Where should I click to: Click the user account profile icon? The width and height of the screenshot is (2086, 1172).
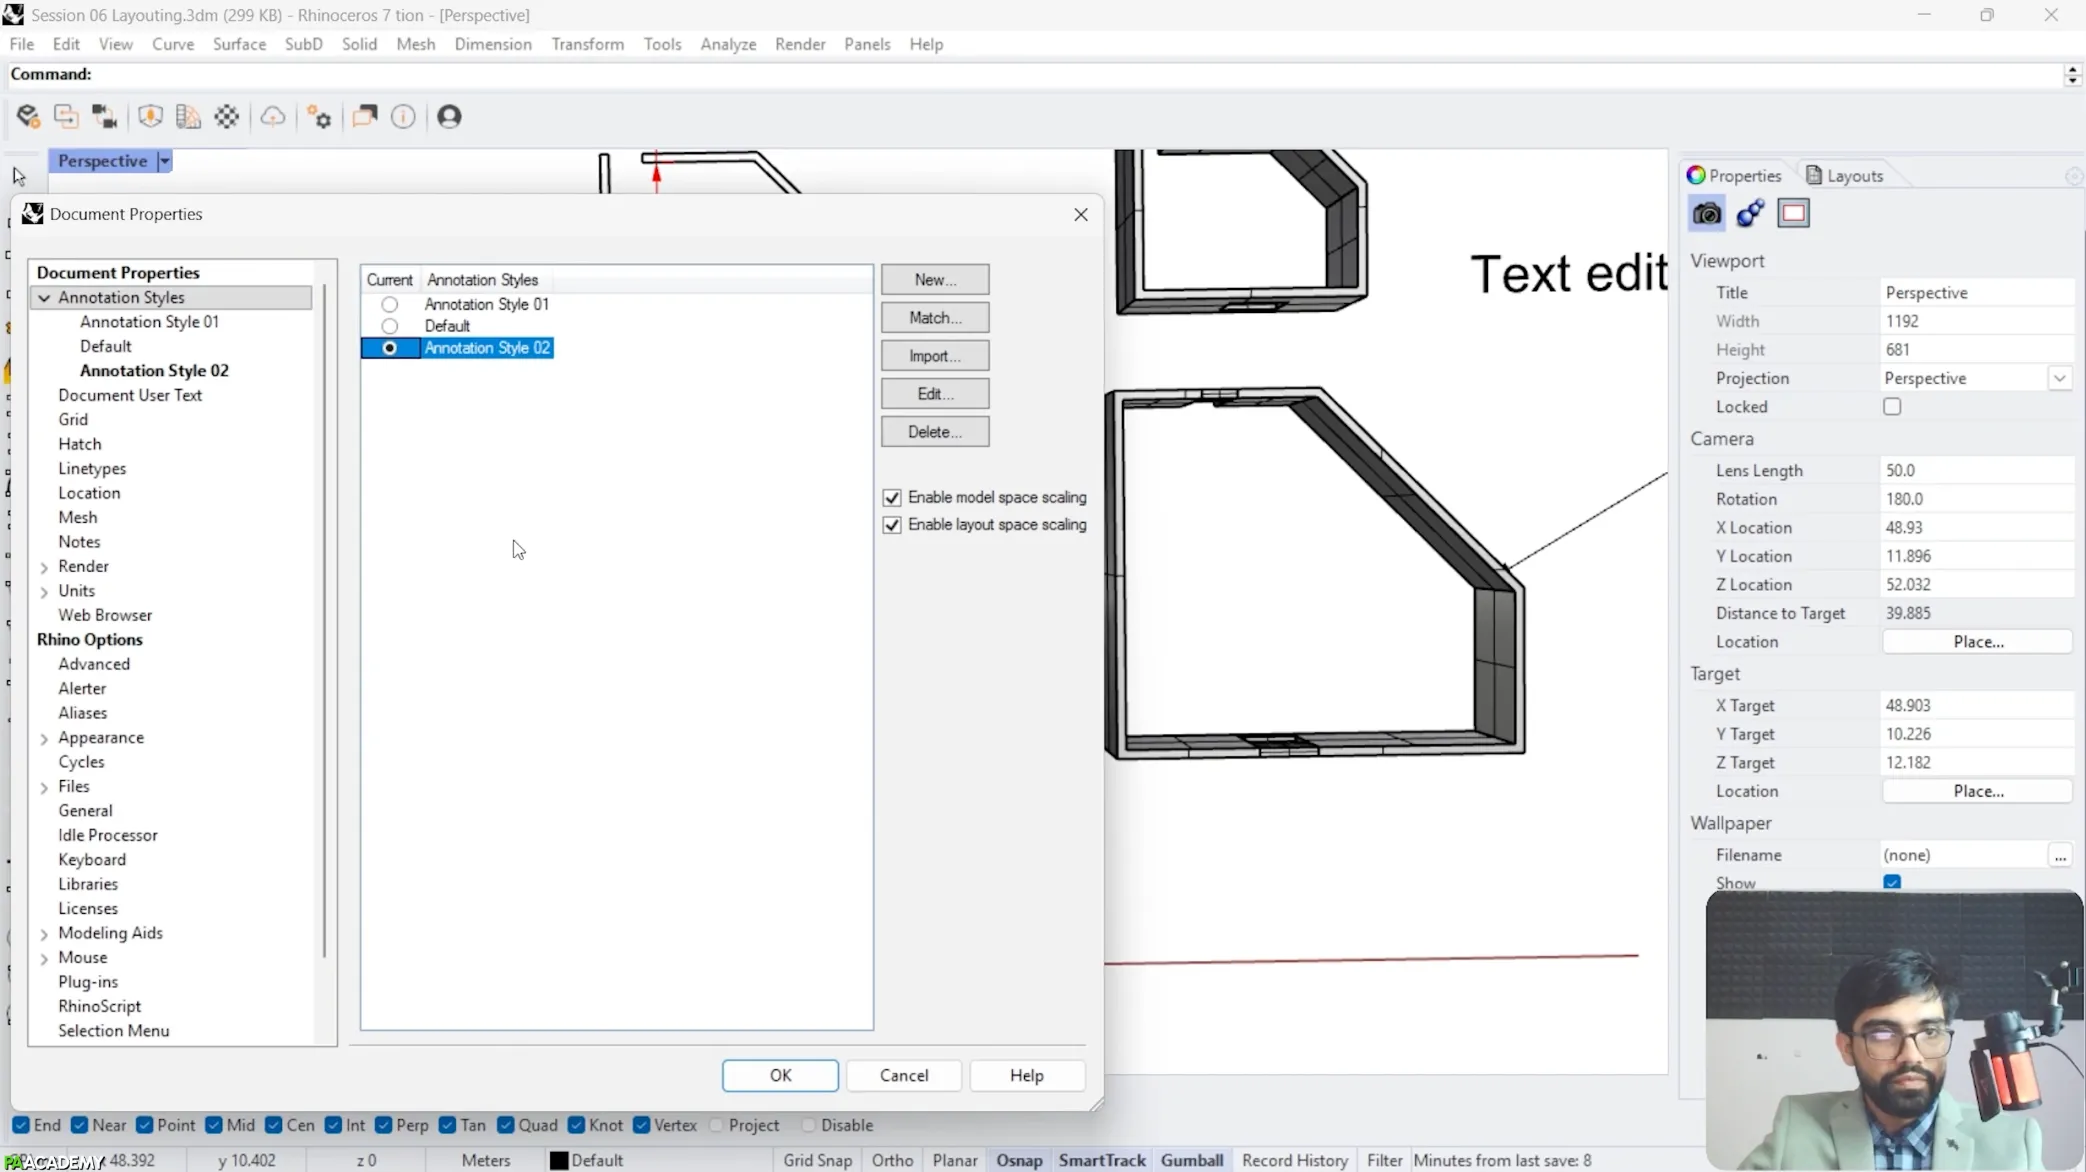pyautogui.click(x=449, y=117)
